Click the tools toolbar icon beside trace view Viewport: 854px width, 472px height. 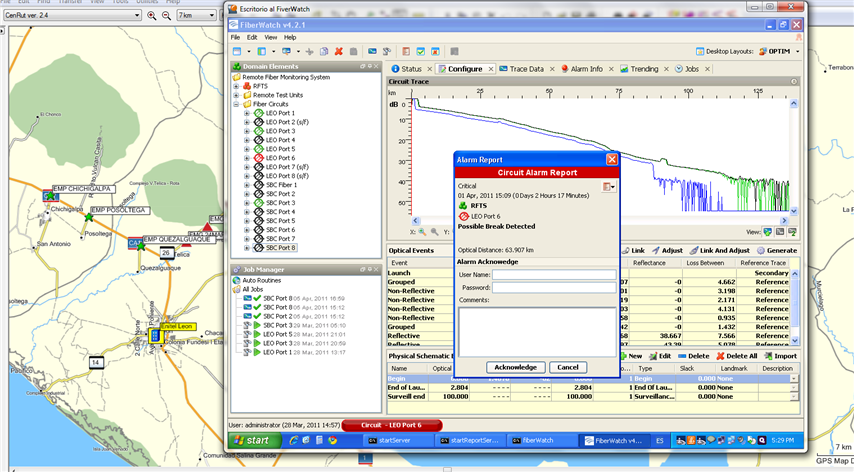[x=387, y=51]
